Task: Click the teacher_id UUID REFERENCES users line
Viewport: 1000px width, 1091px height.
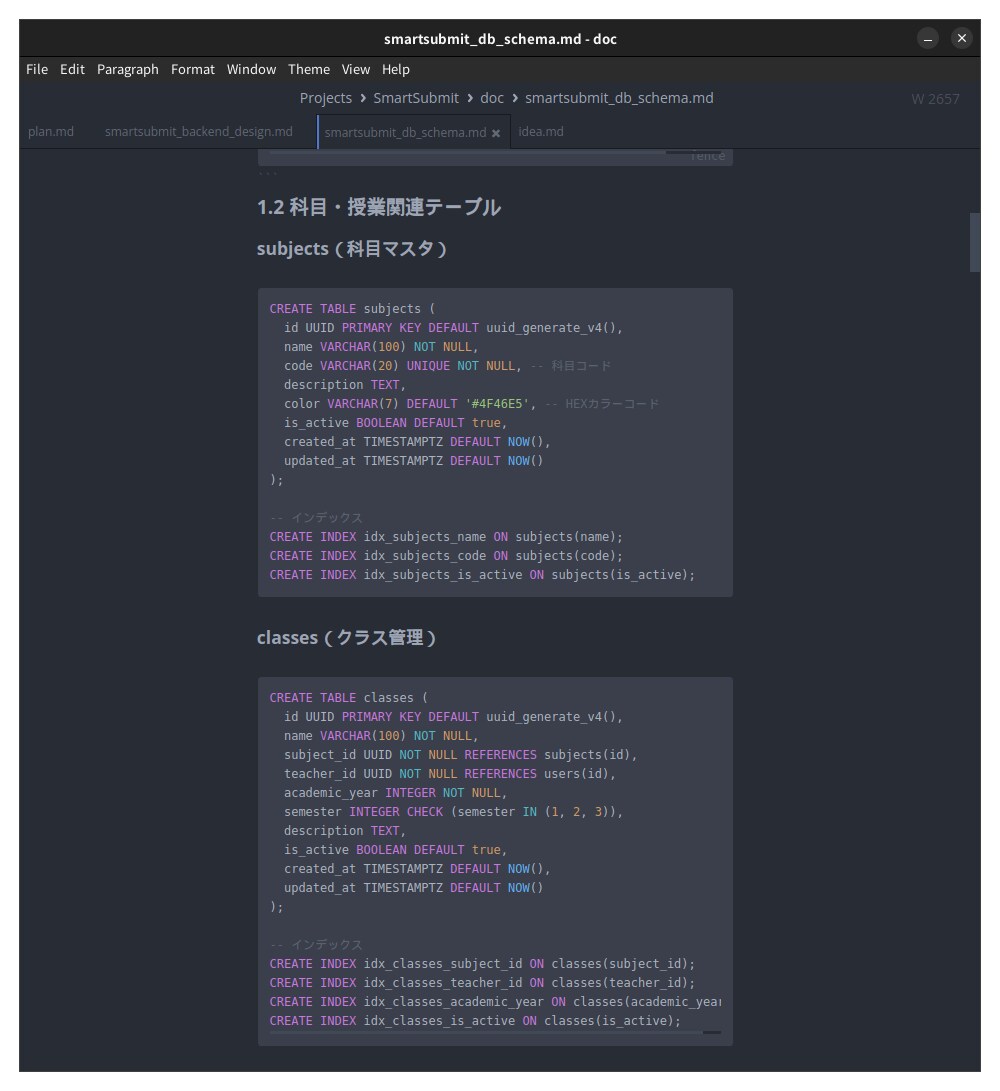Action: click(450, 774)
